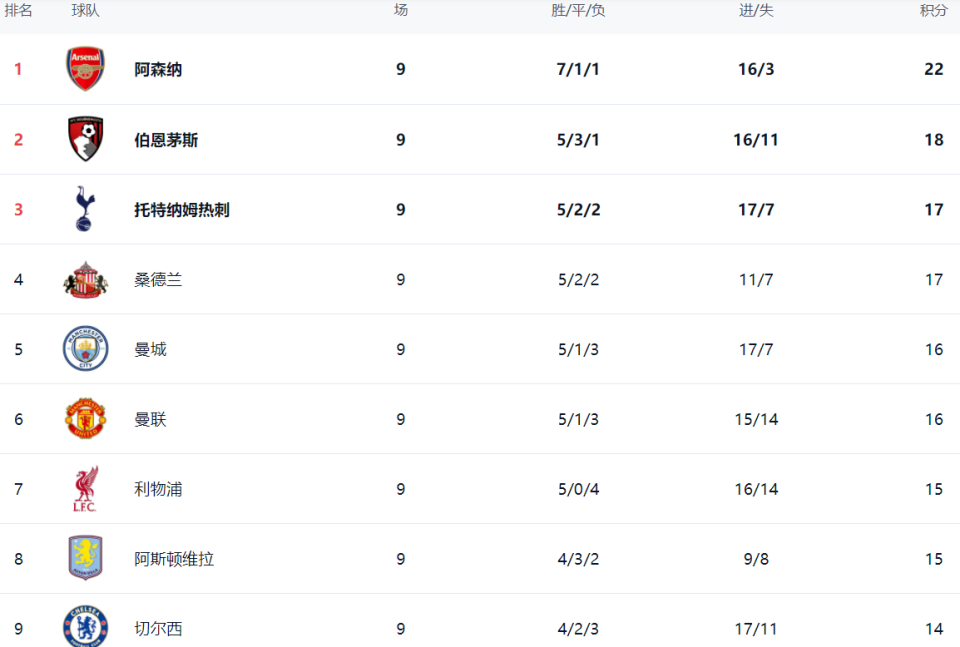Open the 伯恩茅斯 team link
The image size is (960, 647).
(x=166, y=140)
